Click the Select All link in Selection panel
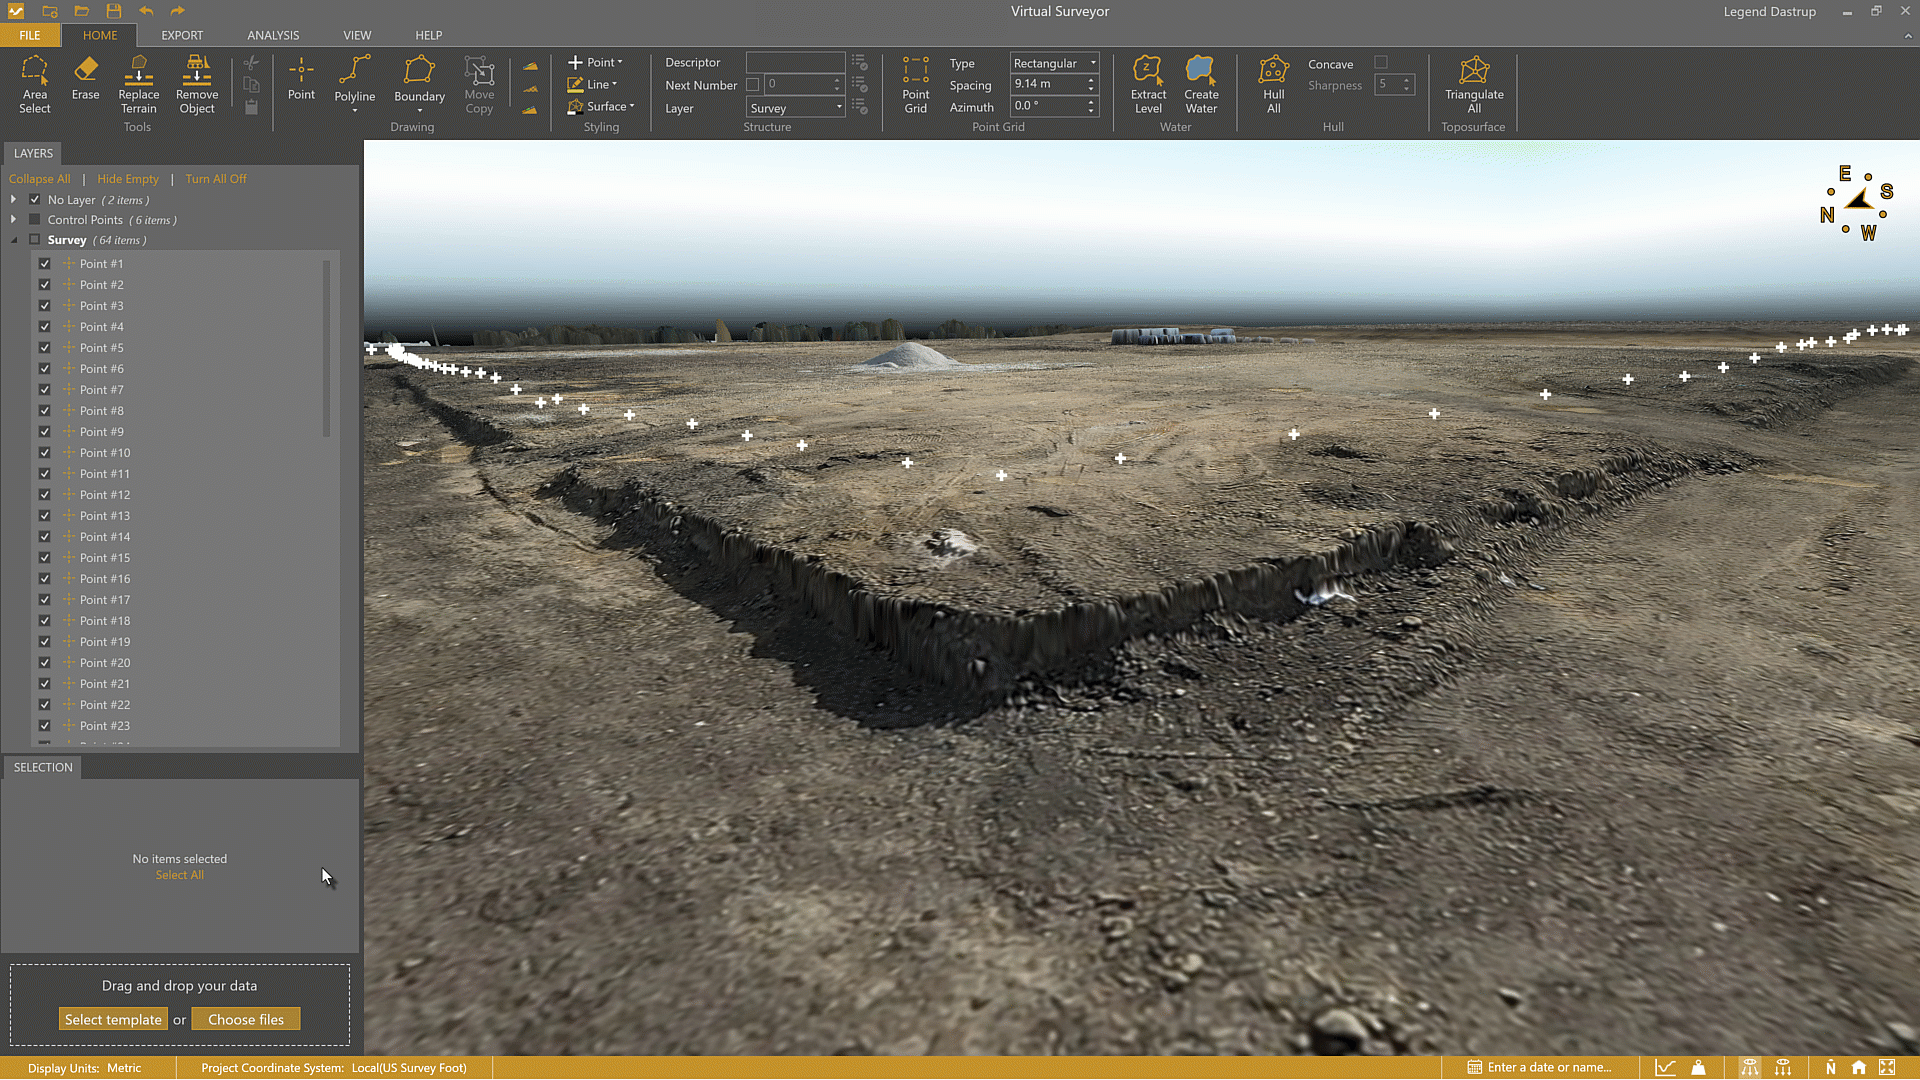The image size is (1920, 1080). click(x=179, y=874)
